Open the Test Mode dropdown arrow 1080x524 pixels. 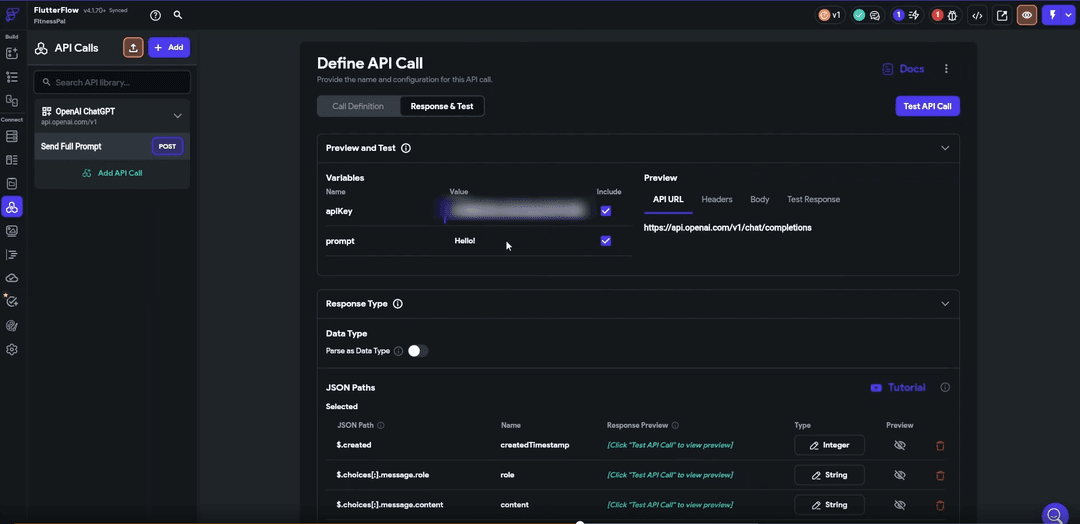coord(1070,15)
